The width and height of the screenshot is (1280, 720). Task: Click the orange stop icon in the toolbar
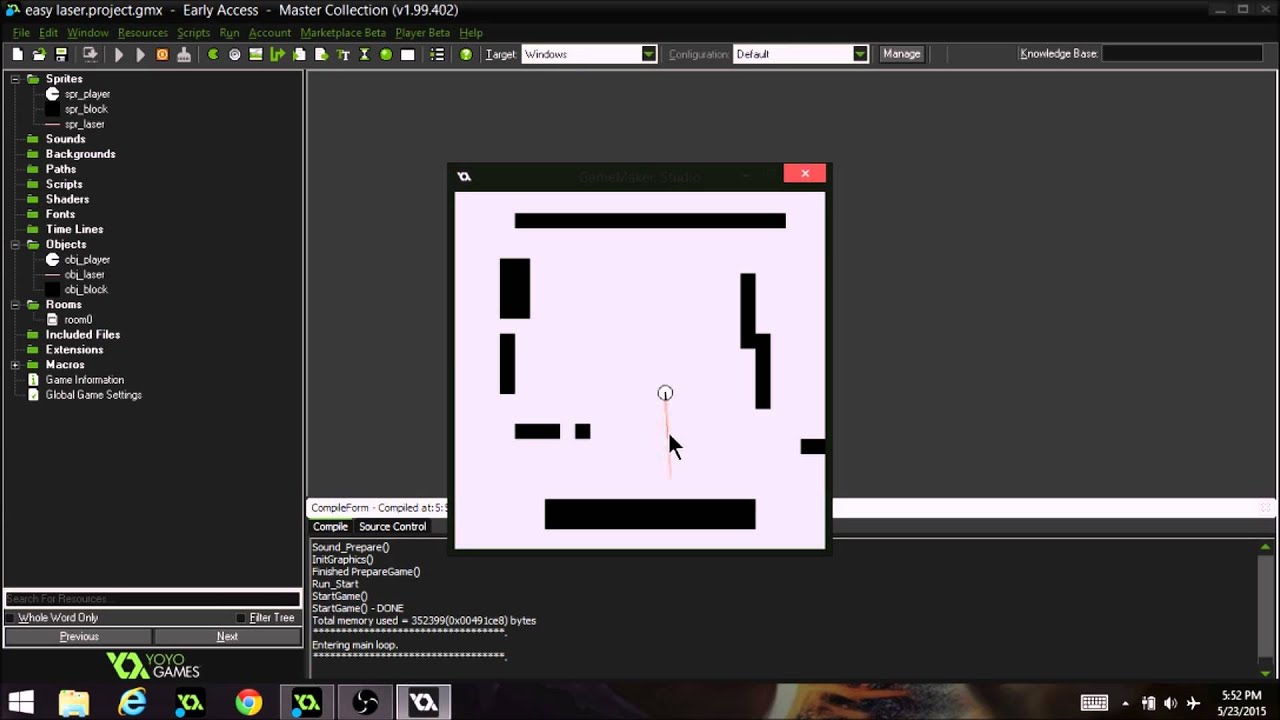pyautogui.click(x=162, y=54)
